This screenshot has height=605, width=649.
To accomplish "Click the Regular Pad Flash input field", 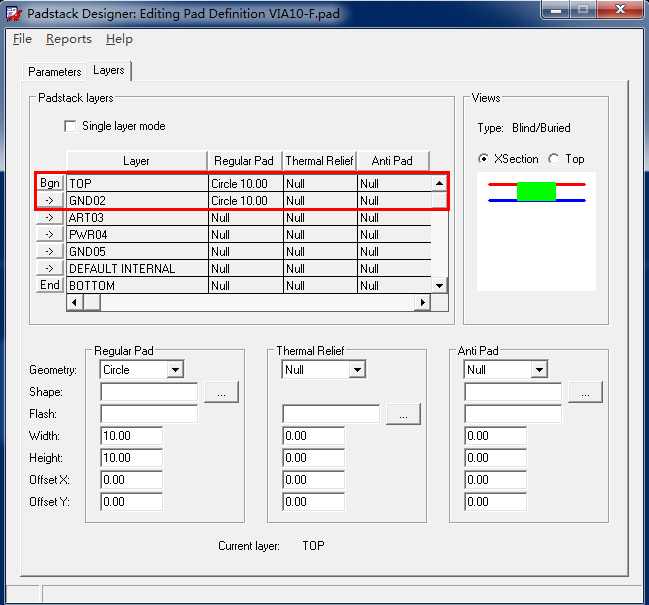I will click(x=149, y=414).
